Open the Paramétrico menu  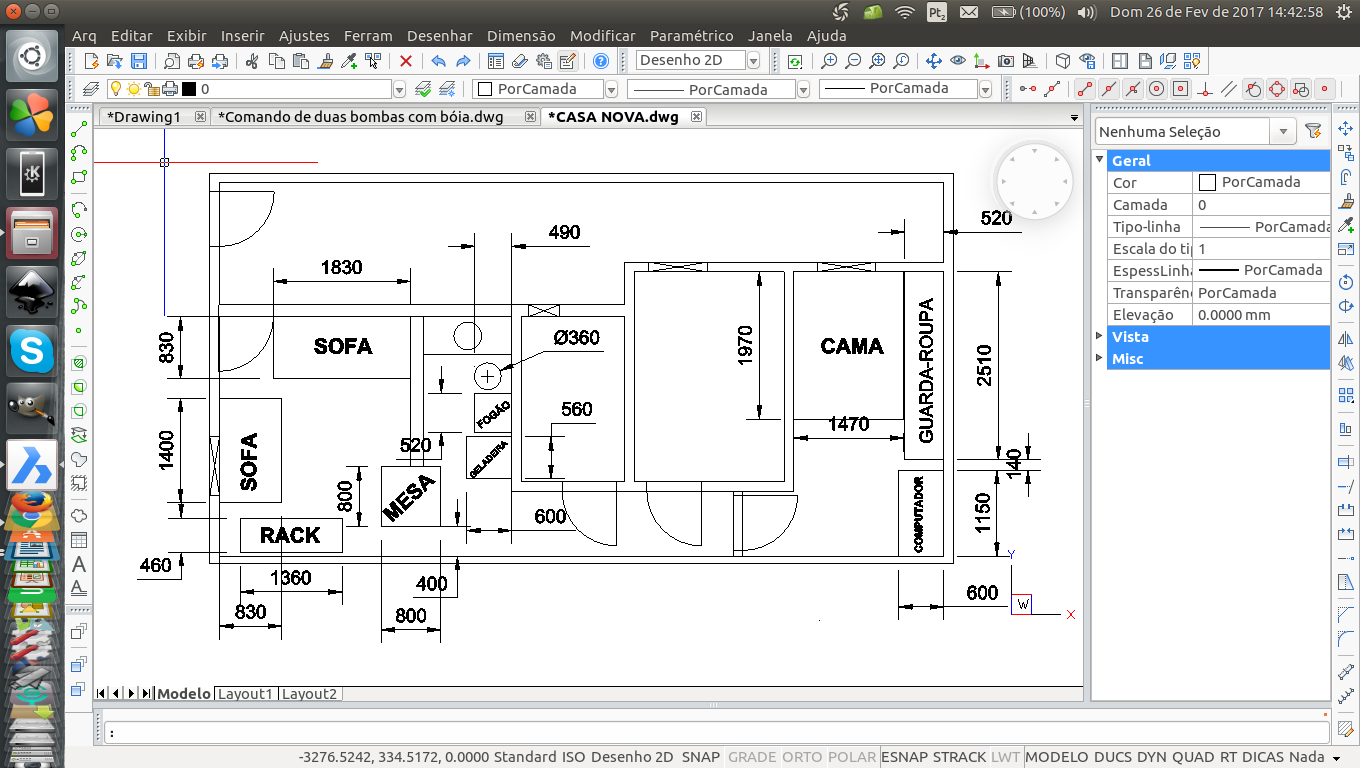[692, 35]
